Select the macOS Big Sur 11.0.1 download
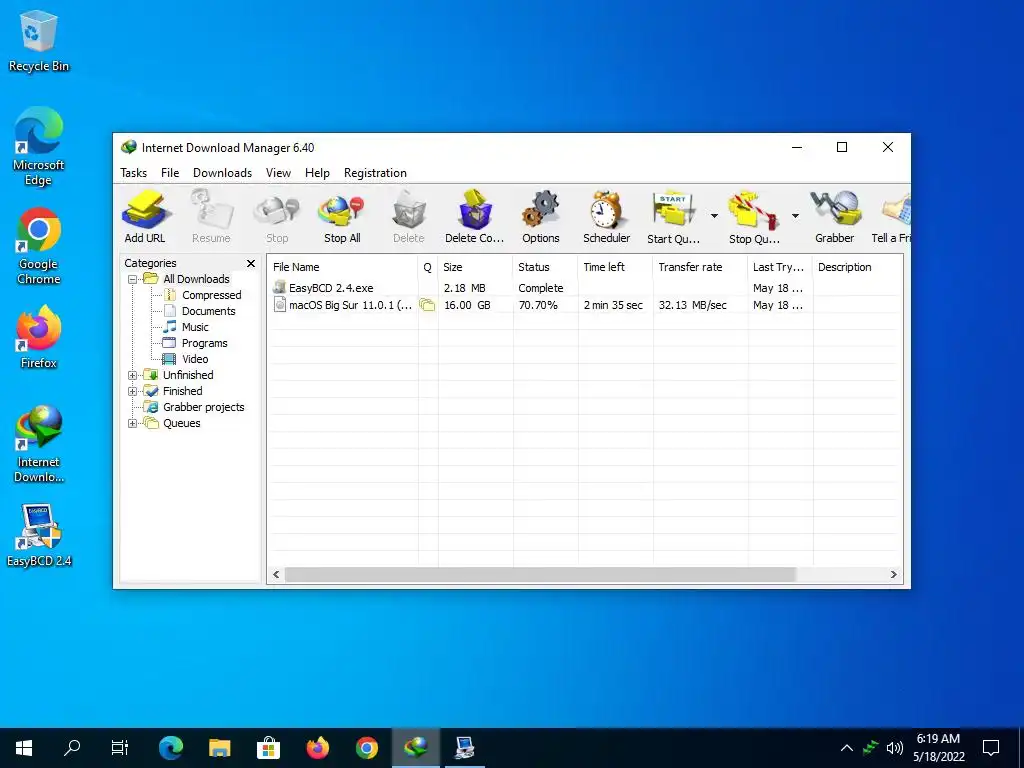Viewport: 1024px width, 768px height. click(x=584, y=305)
